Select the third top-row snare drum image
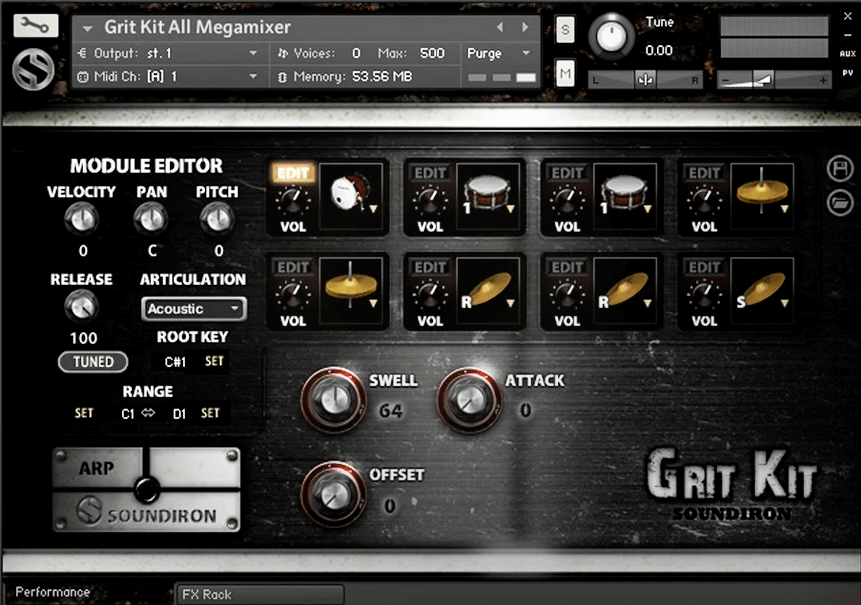The width and height of the screenshot is (861, 605). click(625, 196)
